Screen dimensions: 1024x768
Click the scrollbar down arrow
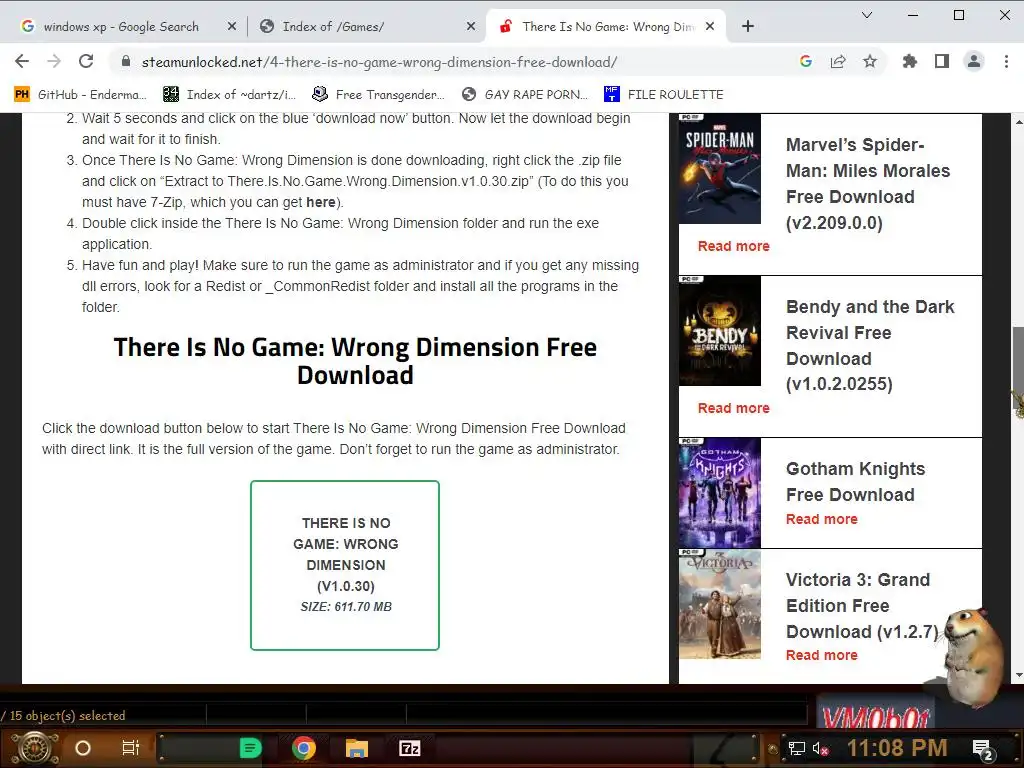1018,675
